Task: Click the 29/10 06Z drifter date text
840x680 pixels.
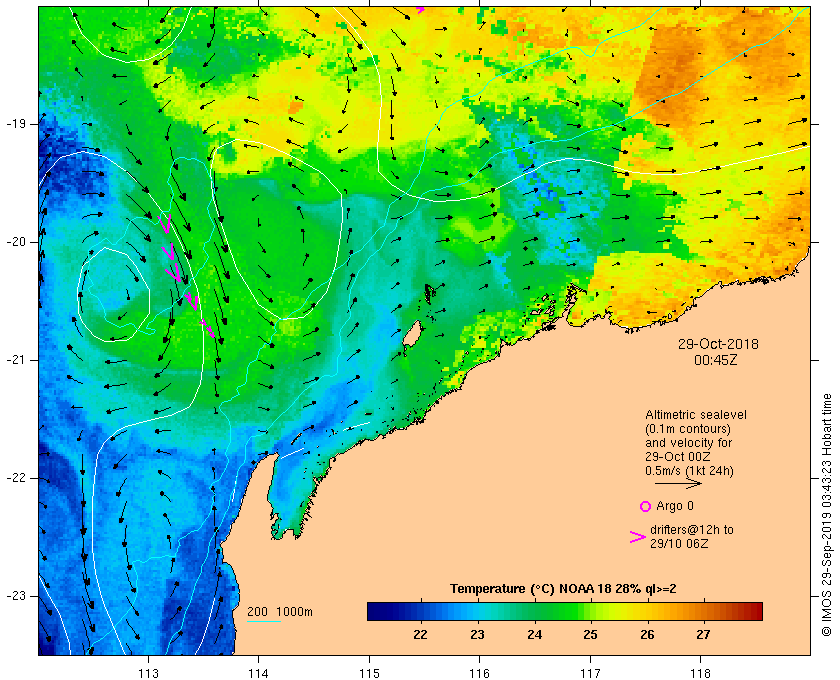Action: point(679,544)
